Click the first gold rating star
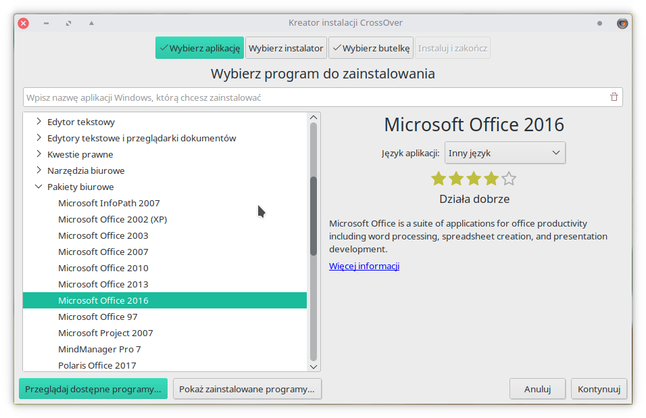Screen dimensions: 646x418 pyautogui.click(x=438, y=179)
